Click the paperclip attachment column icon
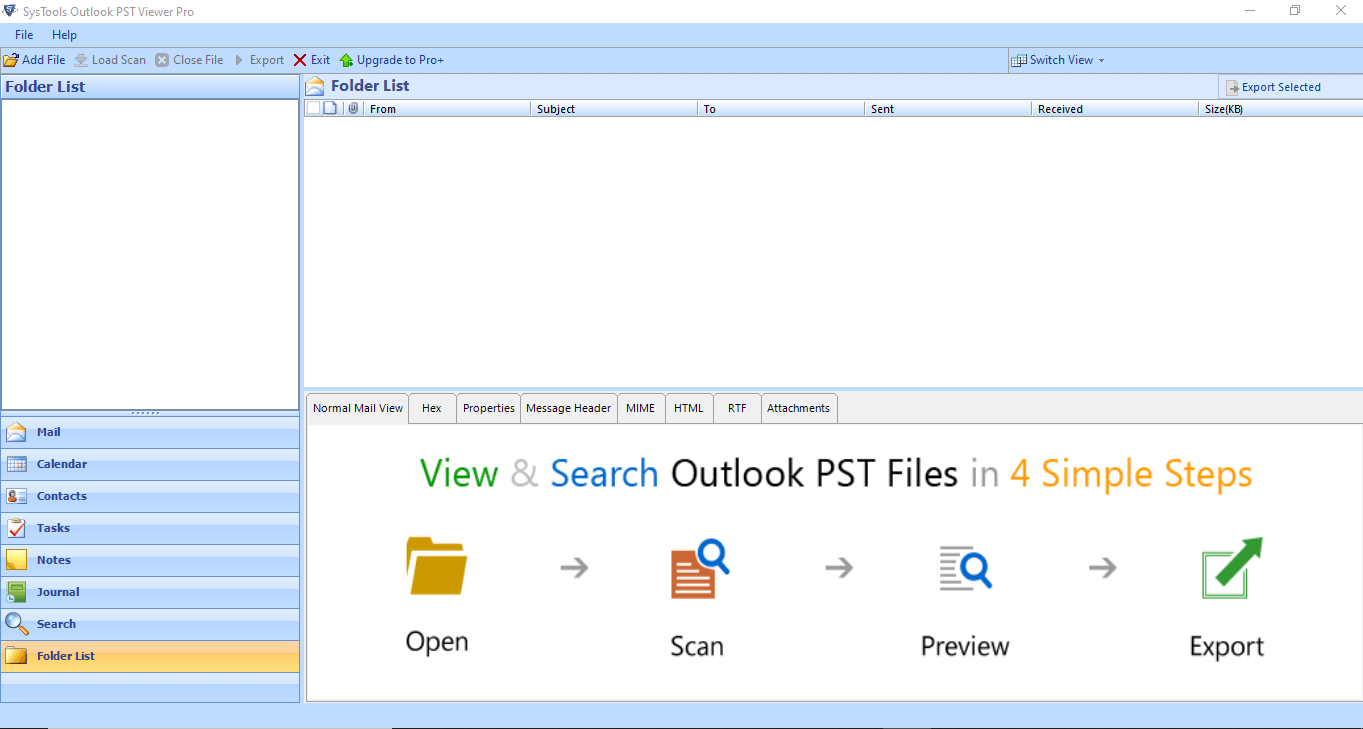1363x729 pixels. (x=353, y=108)
